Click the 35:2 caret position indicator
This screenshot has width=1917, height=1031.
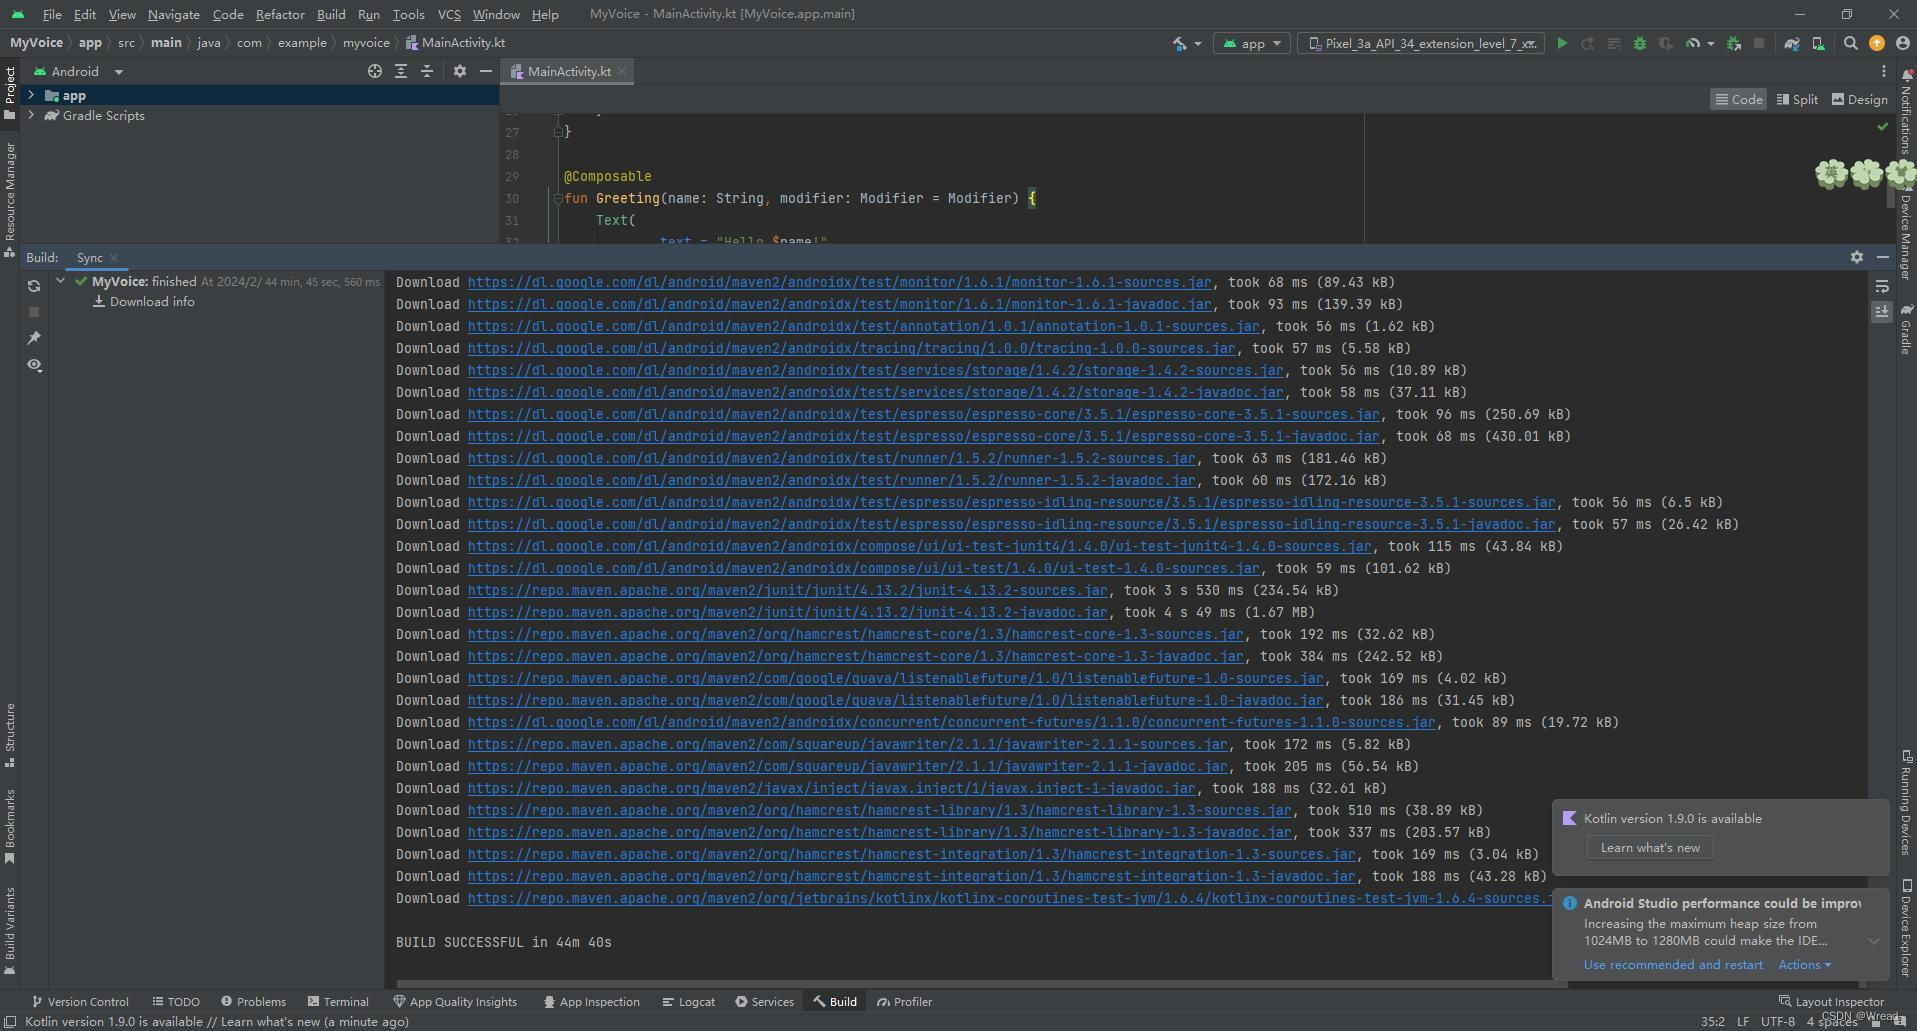click(1713, 1021)
